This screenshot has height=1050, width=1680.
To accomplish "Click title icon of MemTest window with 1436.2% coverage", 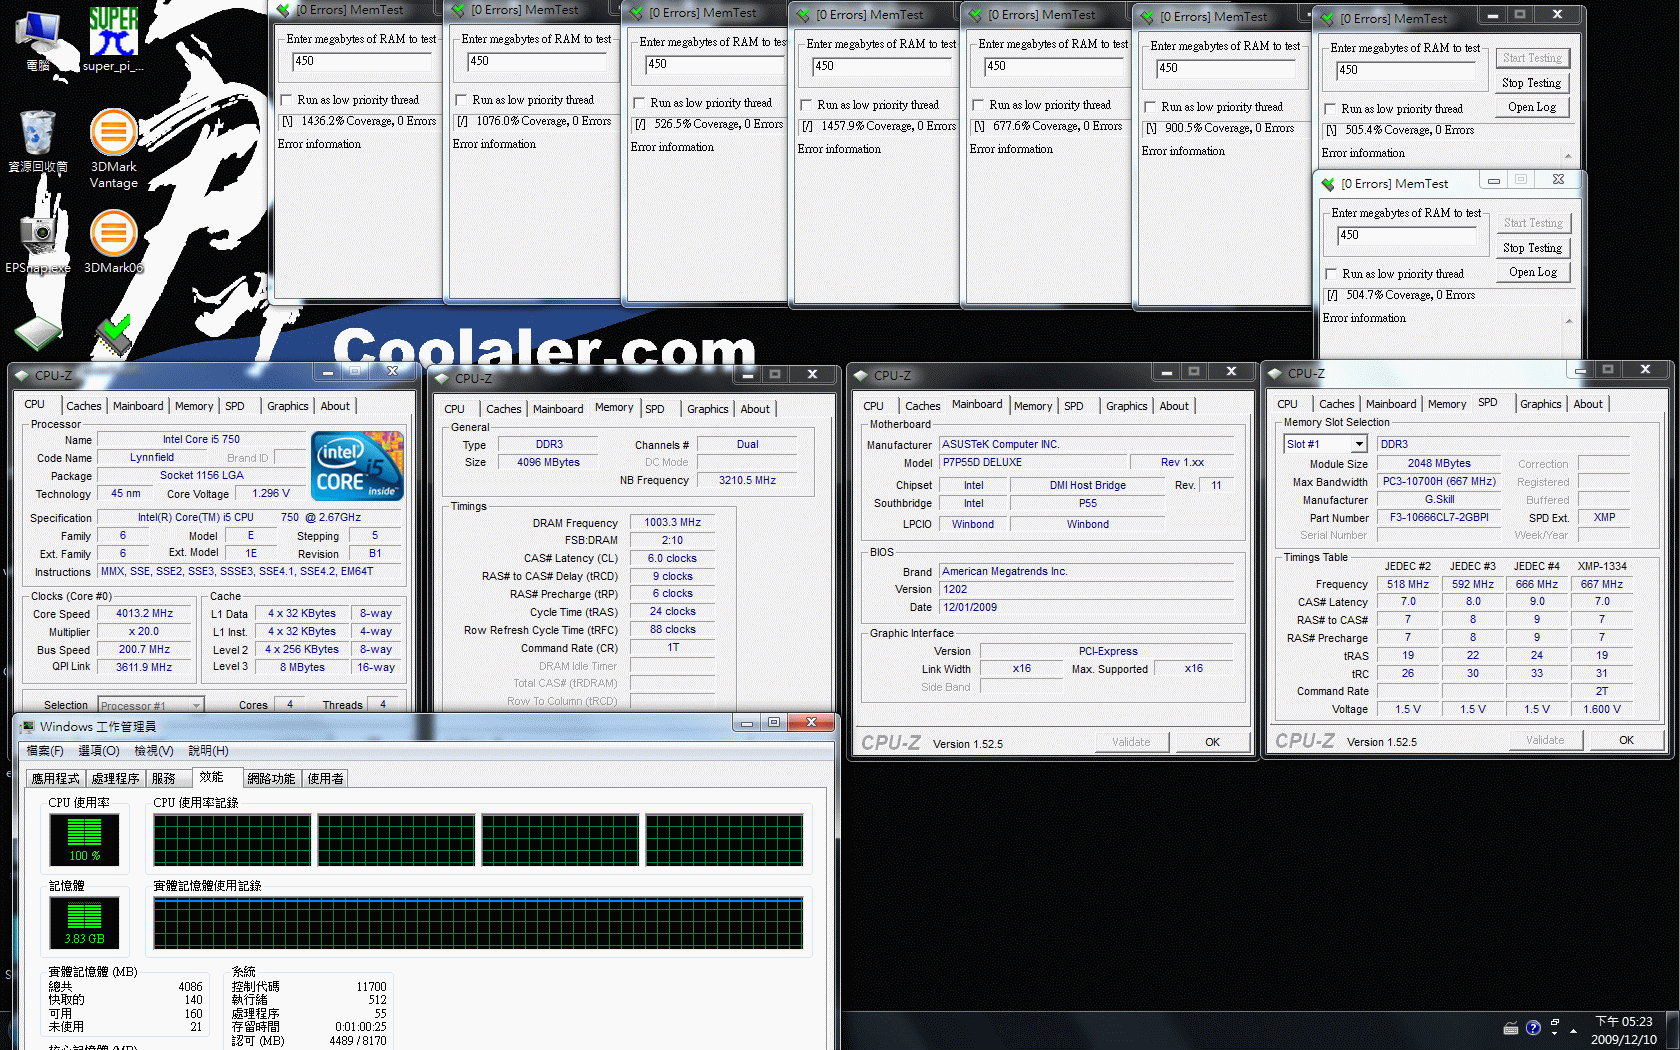I will [x=284, y=10].
